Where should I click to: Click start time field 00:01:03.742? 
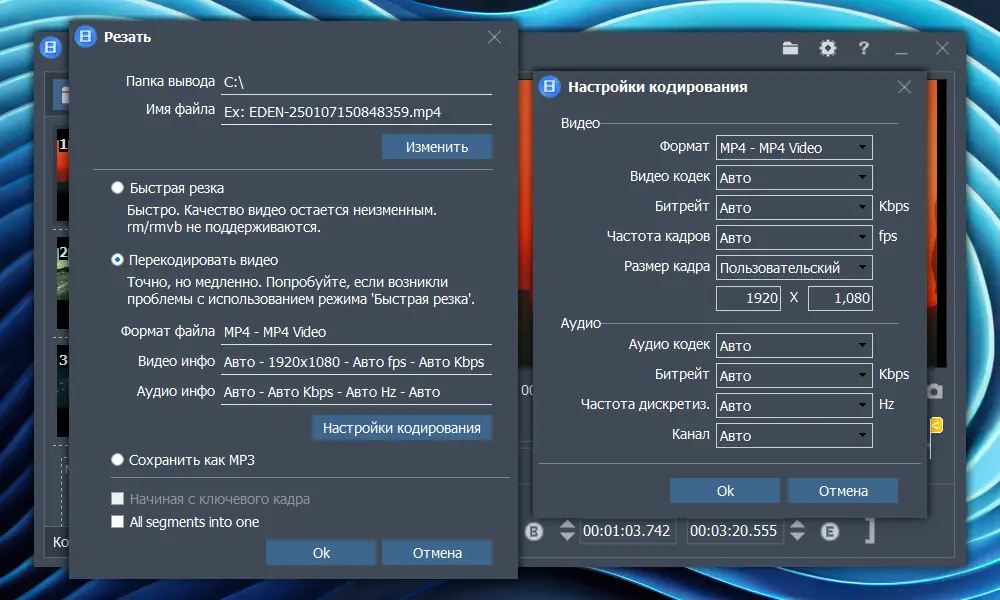coord(626,531)
